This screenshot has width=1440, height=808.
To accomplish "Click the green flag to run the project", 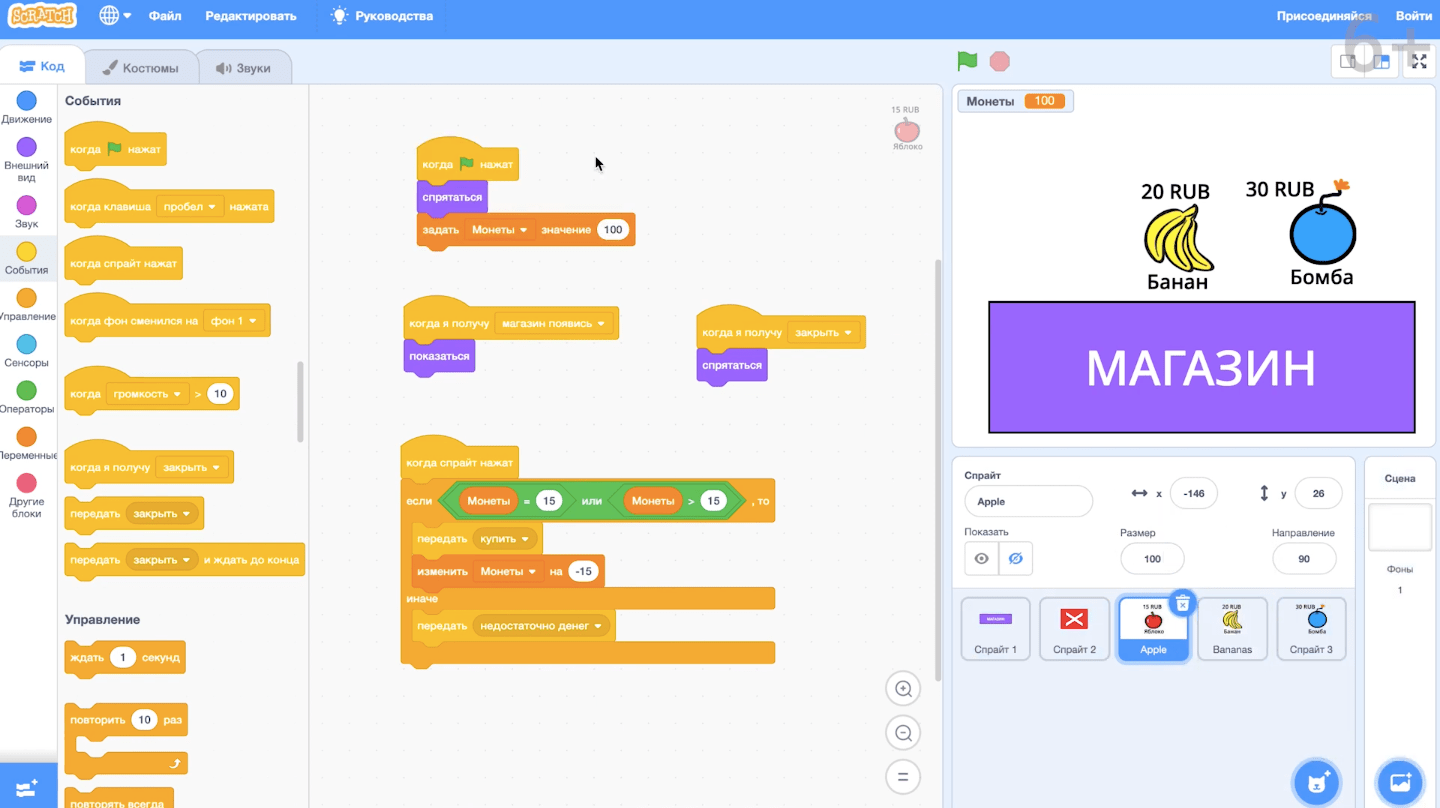I will (967, 61).
